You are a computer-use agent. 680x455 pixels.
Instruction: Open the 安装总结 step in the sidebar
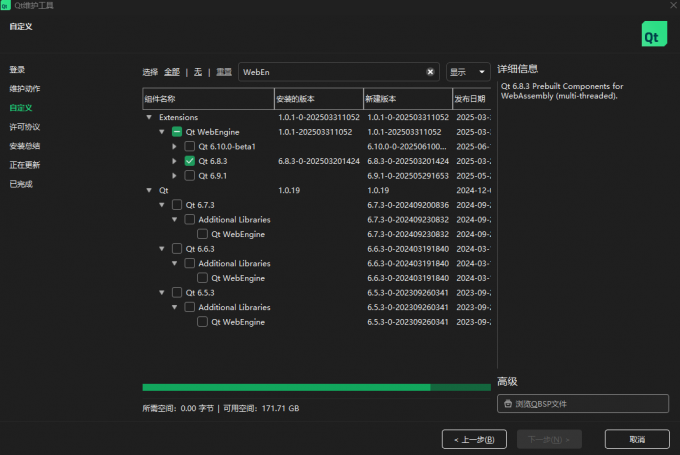pyautogui.click(x=25, y=146)
